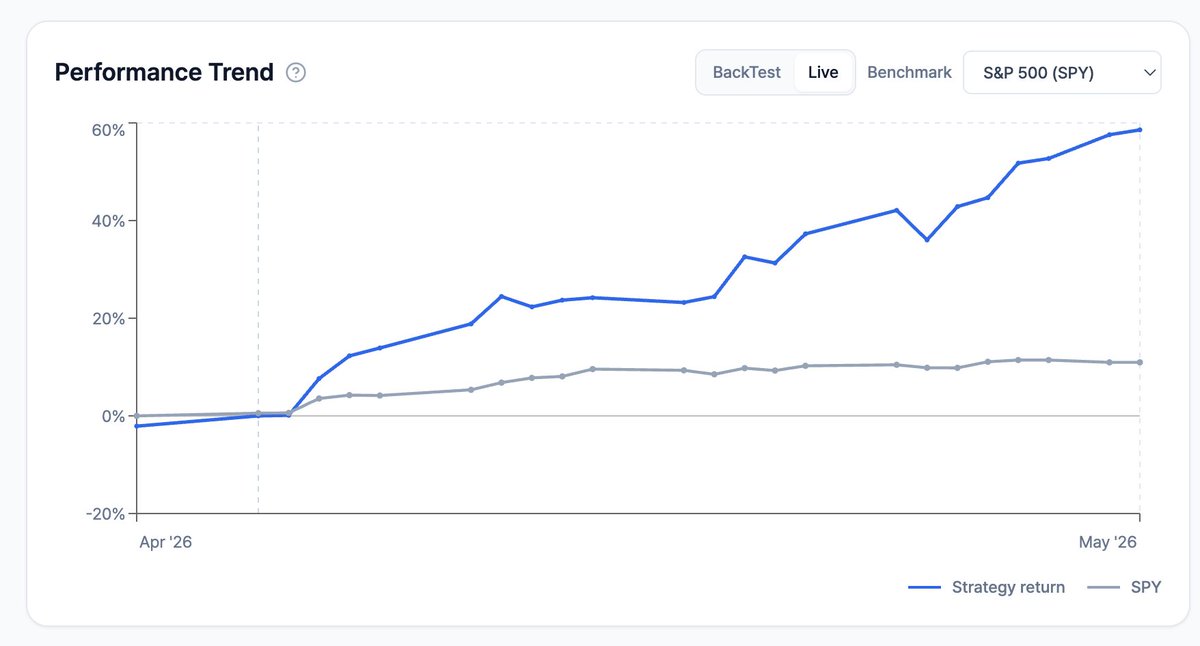This screenshot has width=1200, height=646.
Task: Open the S&P 500 (SPY) benchmark dropdown
Action: pos(1062,73)
